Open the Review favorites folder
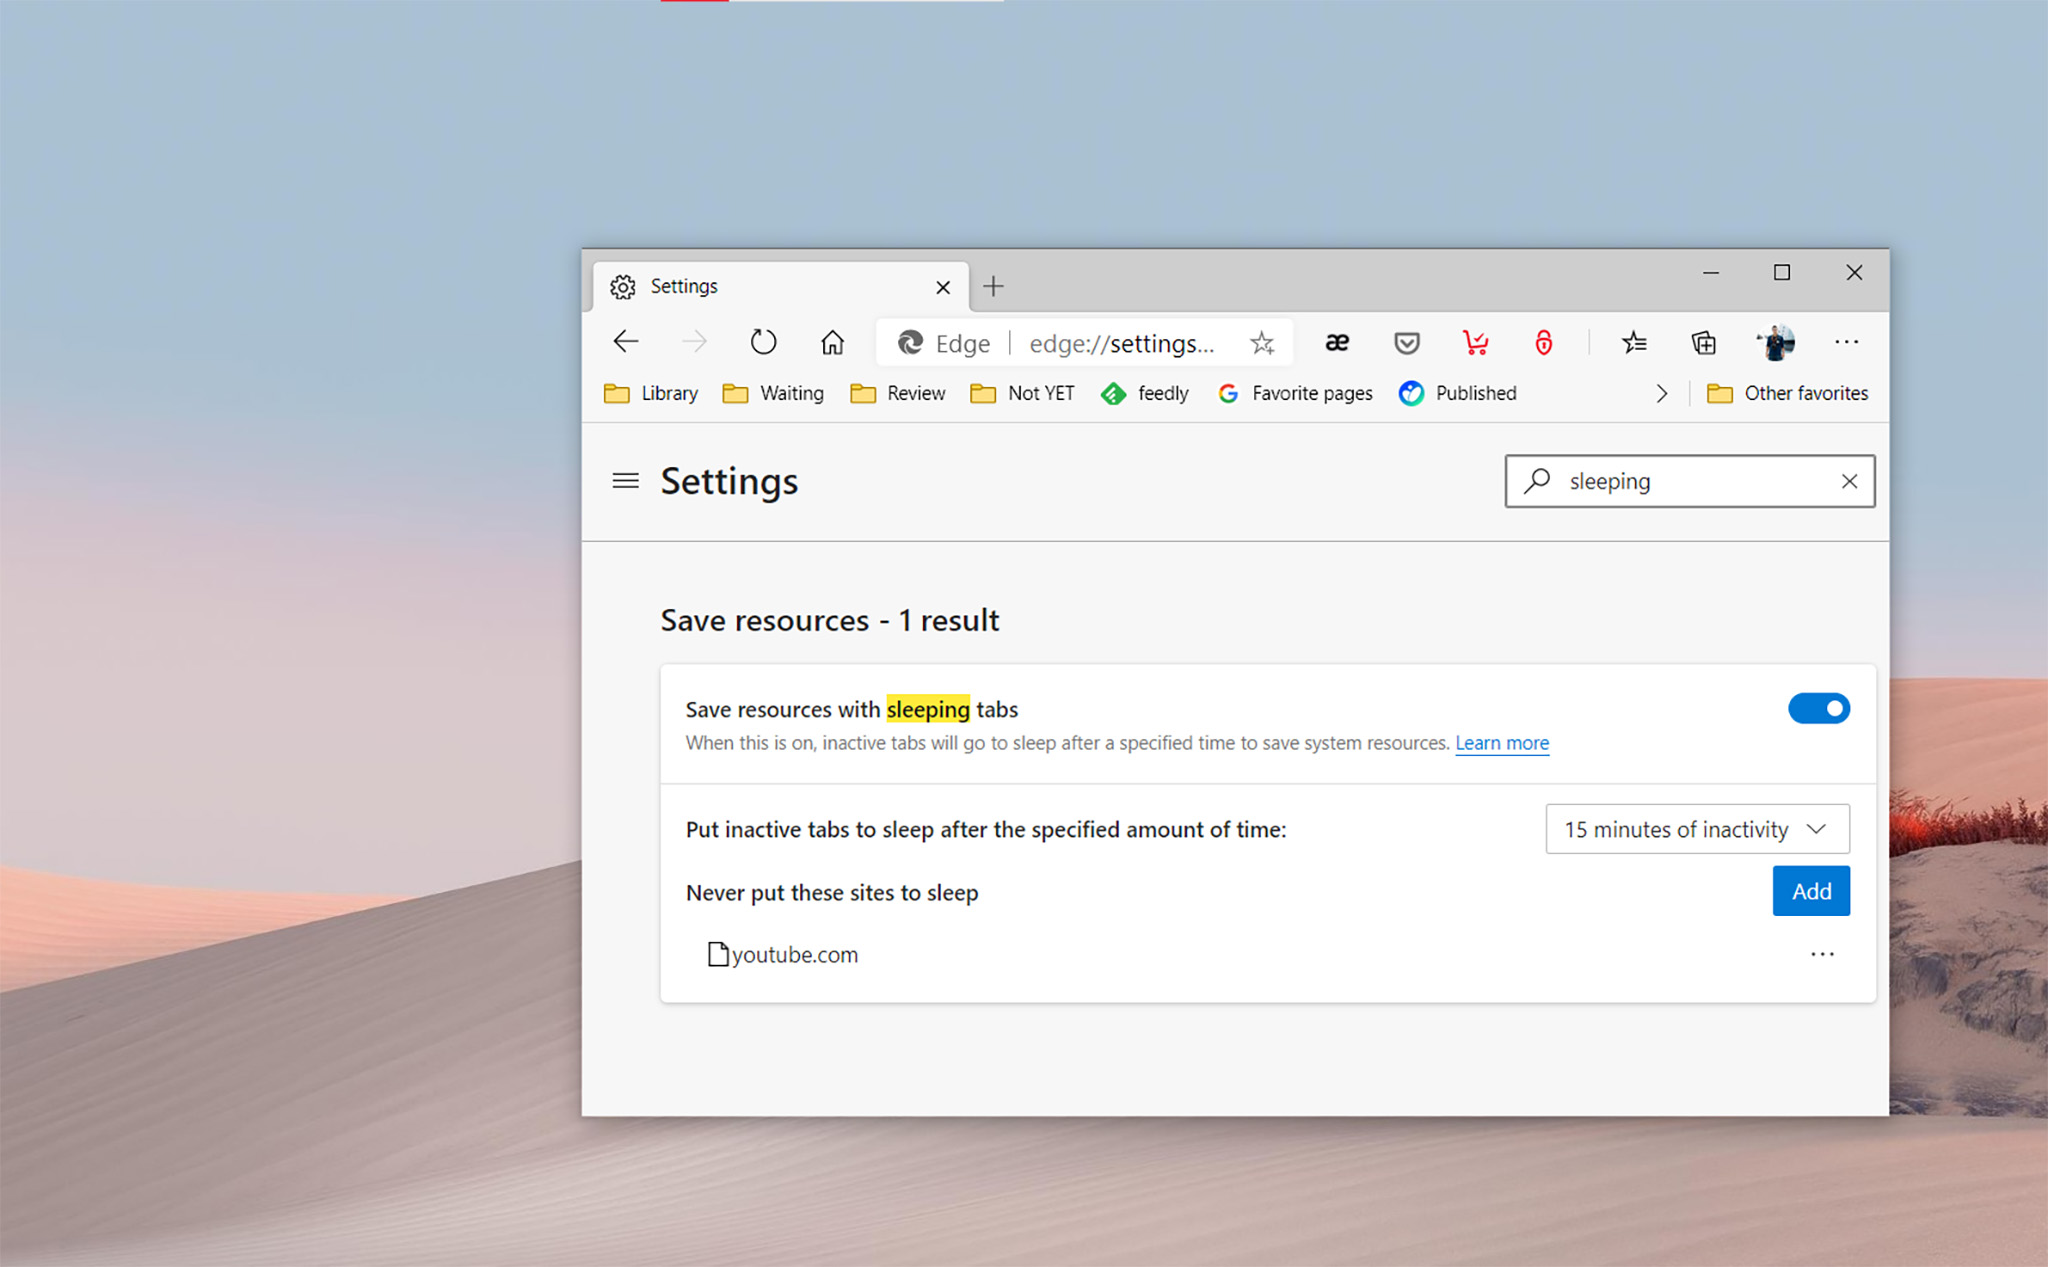 tap(897, 393)
